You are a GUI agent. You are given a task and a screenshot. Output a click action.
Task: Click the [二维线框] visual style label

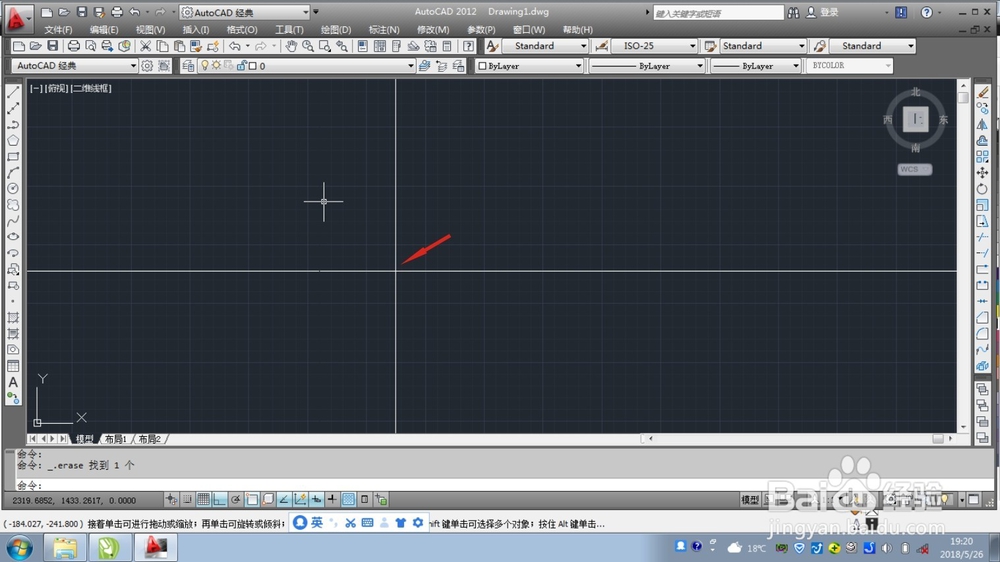pos(91,88)
